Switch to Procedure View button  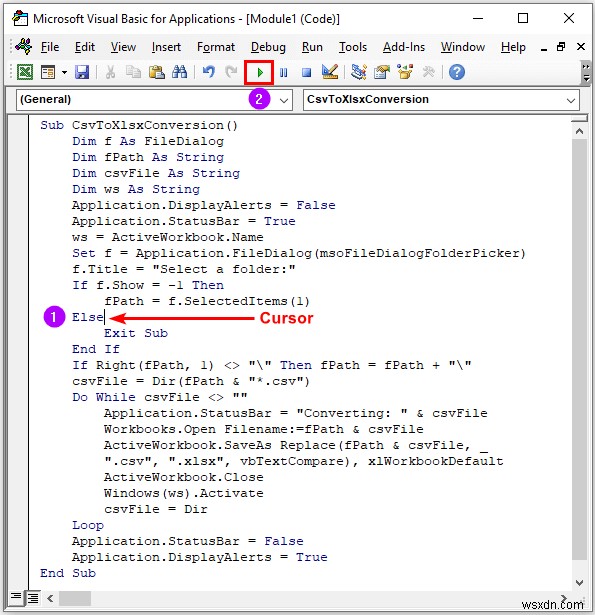(x=16, y=598)
